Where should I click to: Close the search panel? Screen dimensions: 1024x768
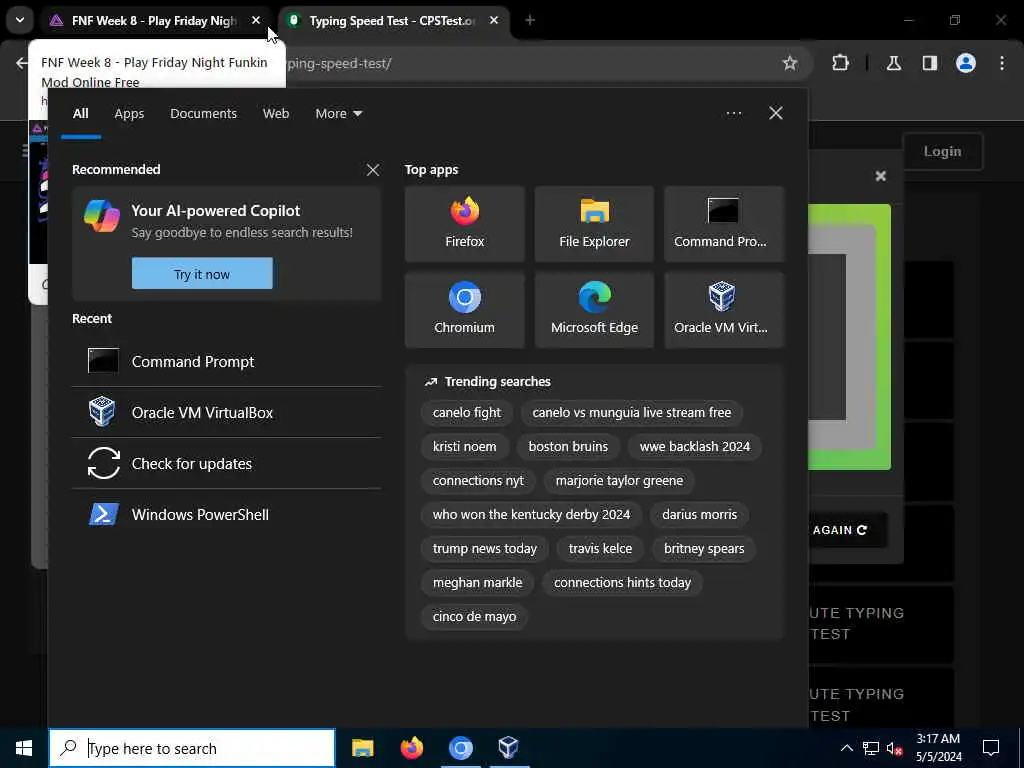tap(775, 113)
